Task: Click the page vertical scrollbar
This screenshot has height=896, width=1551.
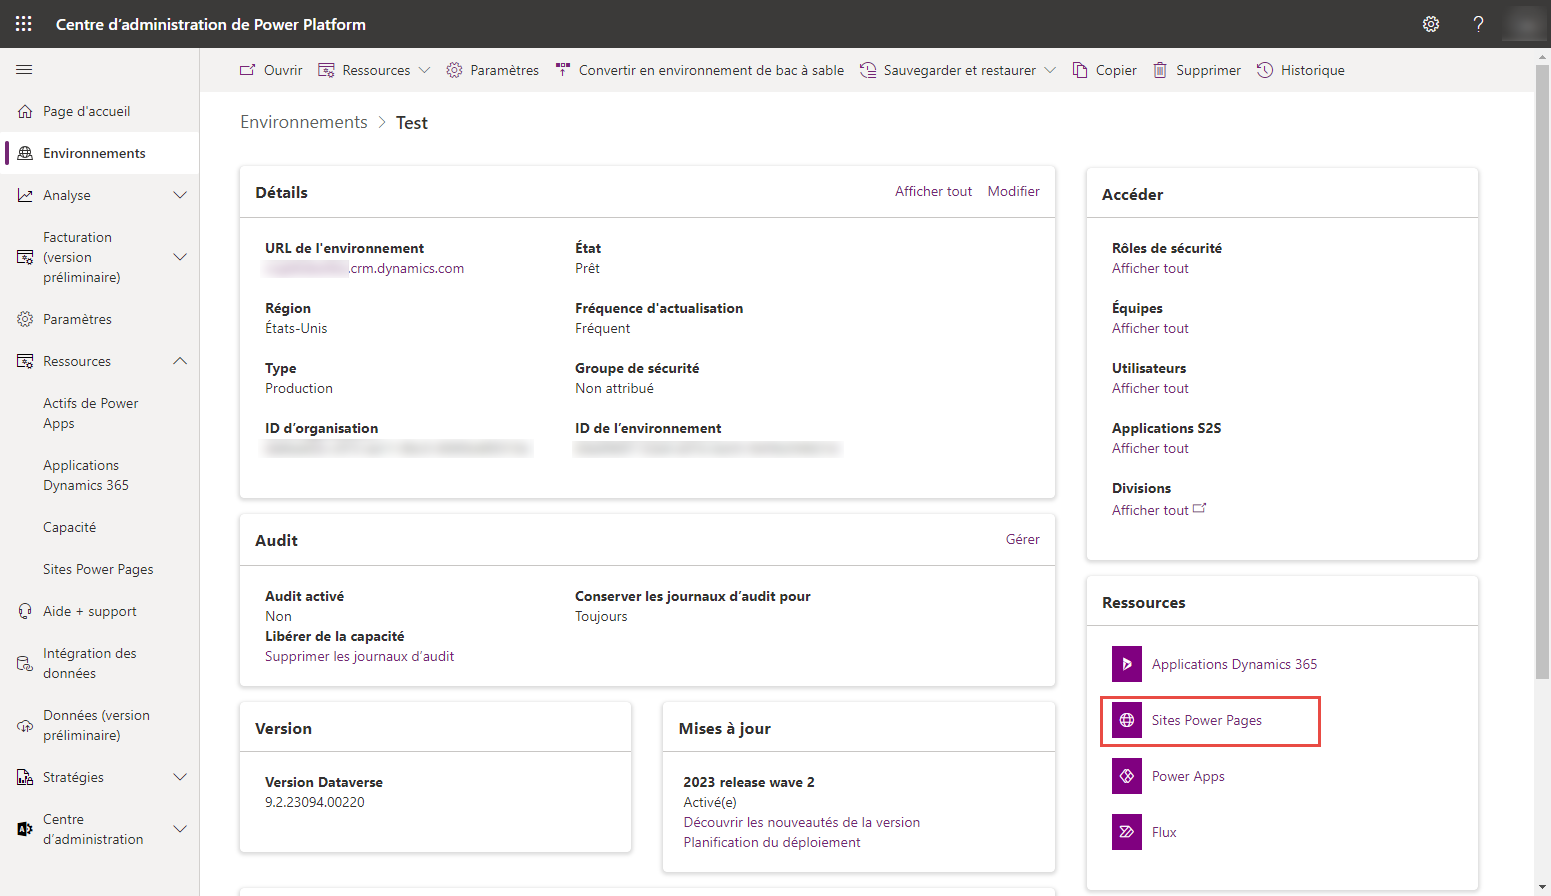Action: 1542,370
